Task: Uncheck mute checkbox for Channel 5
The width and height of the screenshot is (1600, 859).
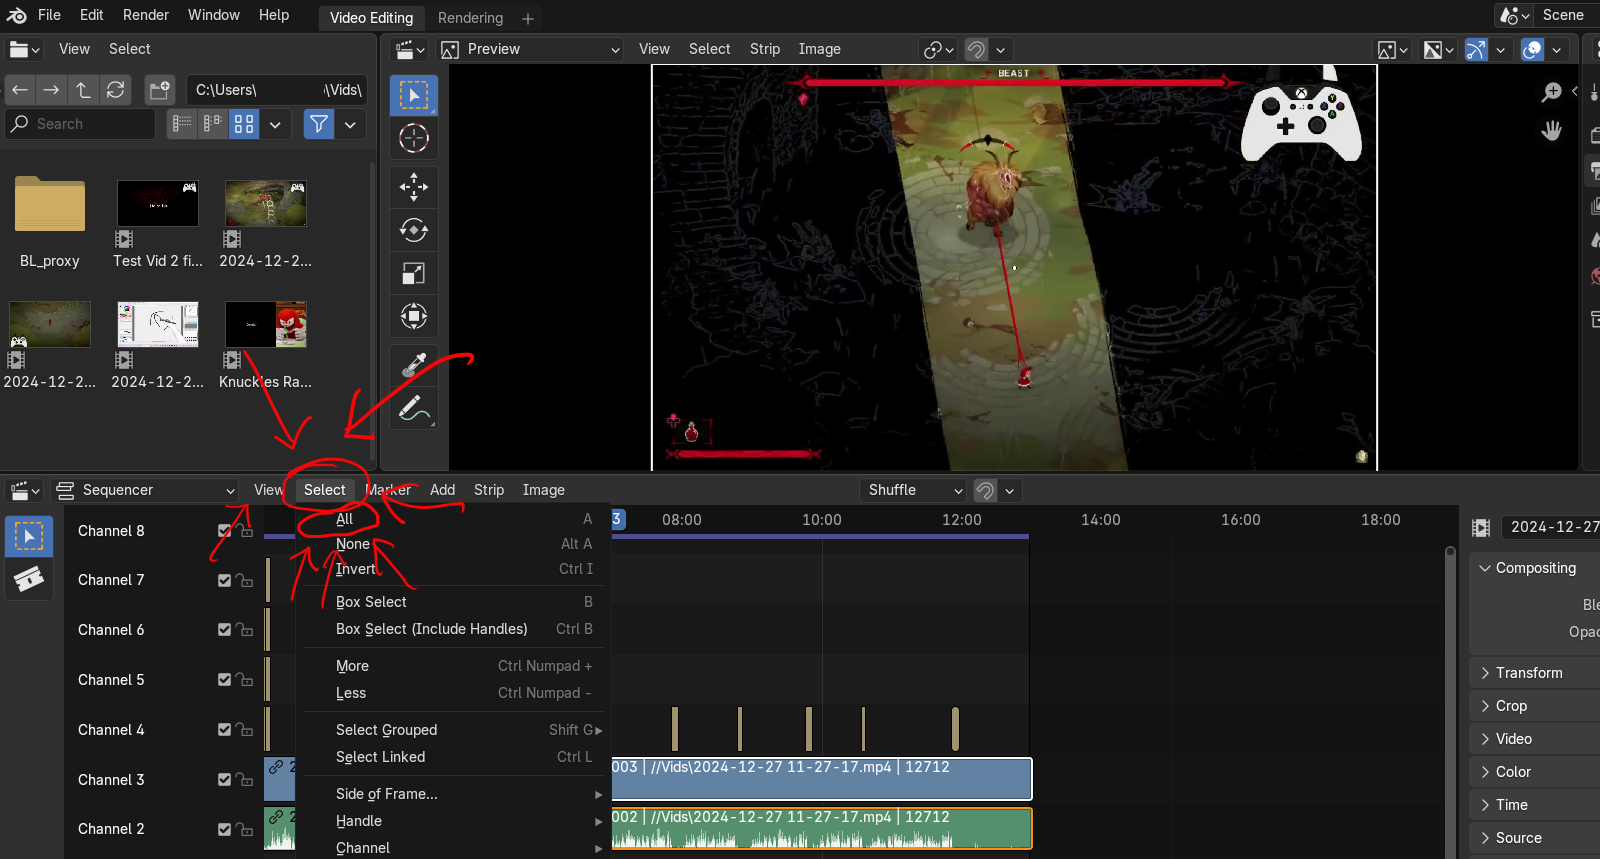Action: 225,680
